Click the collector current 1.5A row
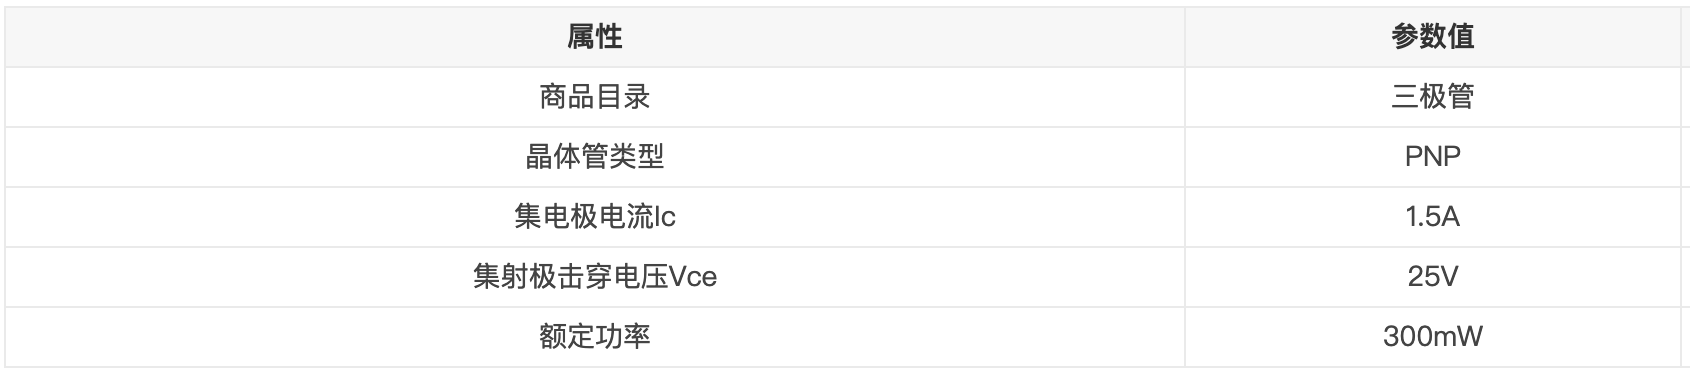This screenshot has width=1690, height=378. [x=842, y=216]
